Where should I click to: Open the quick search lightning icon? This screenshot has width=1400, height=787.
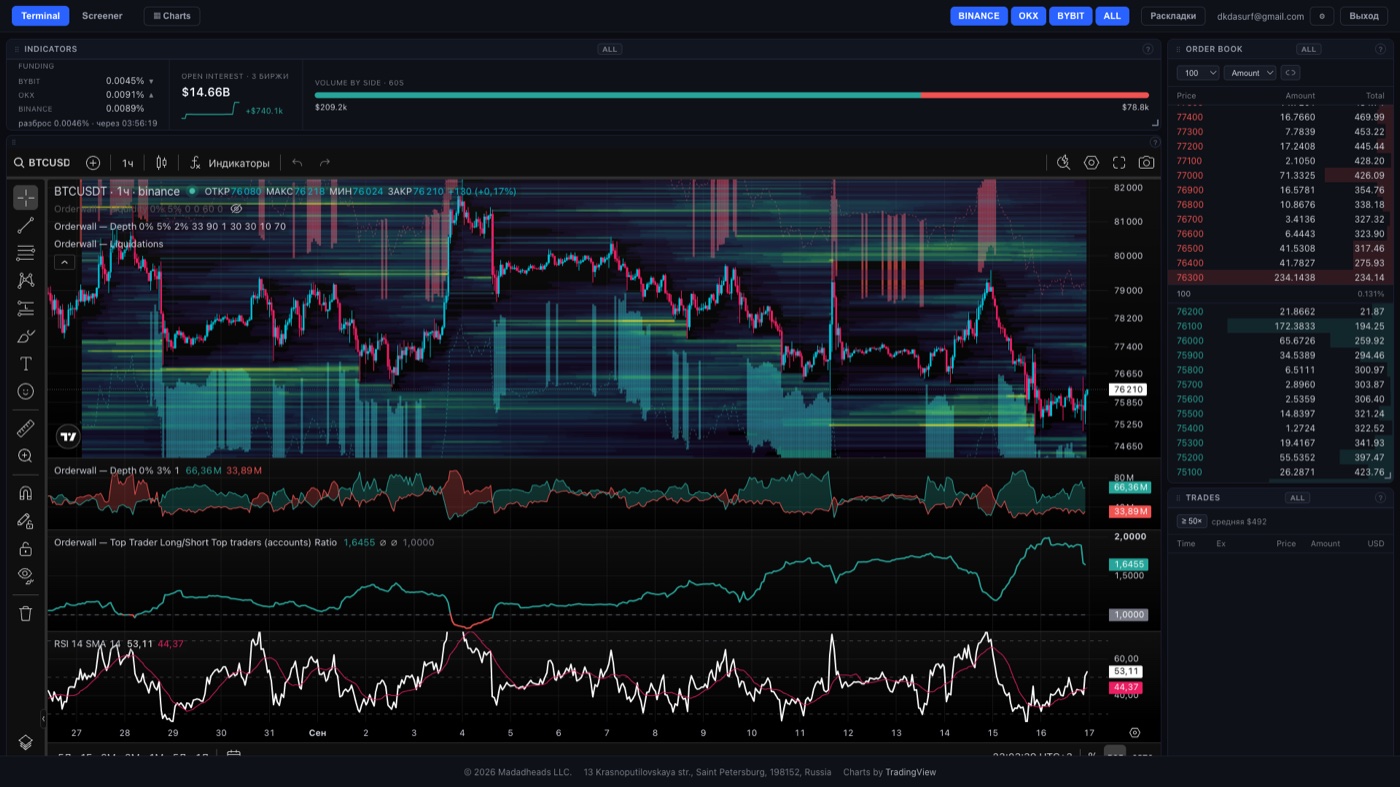pyautogui.click(x=1064, y=163)
